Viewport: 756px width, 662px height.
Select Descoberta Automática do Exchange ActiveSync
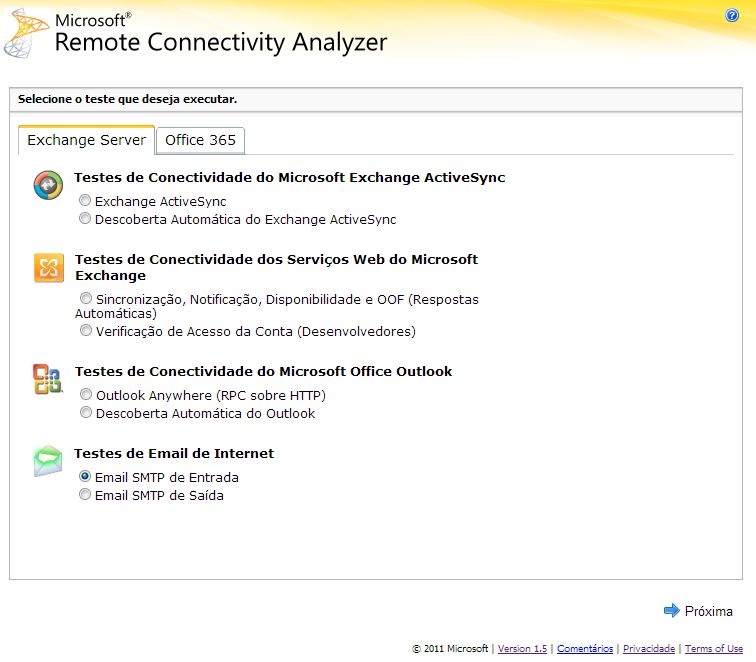pos(86,219)
